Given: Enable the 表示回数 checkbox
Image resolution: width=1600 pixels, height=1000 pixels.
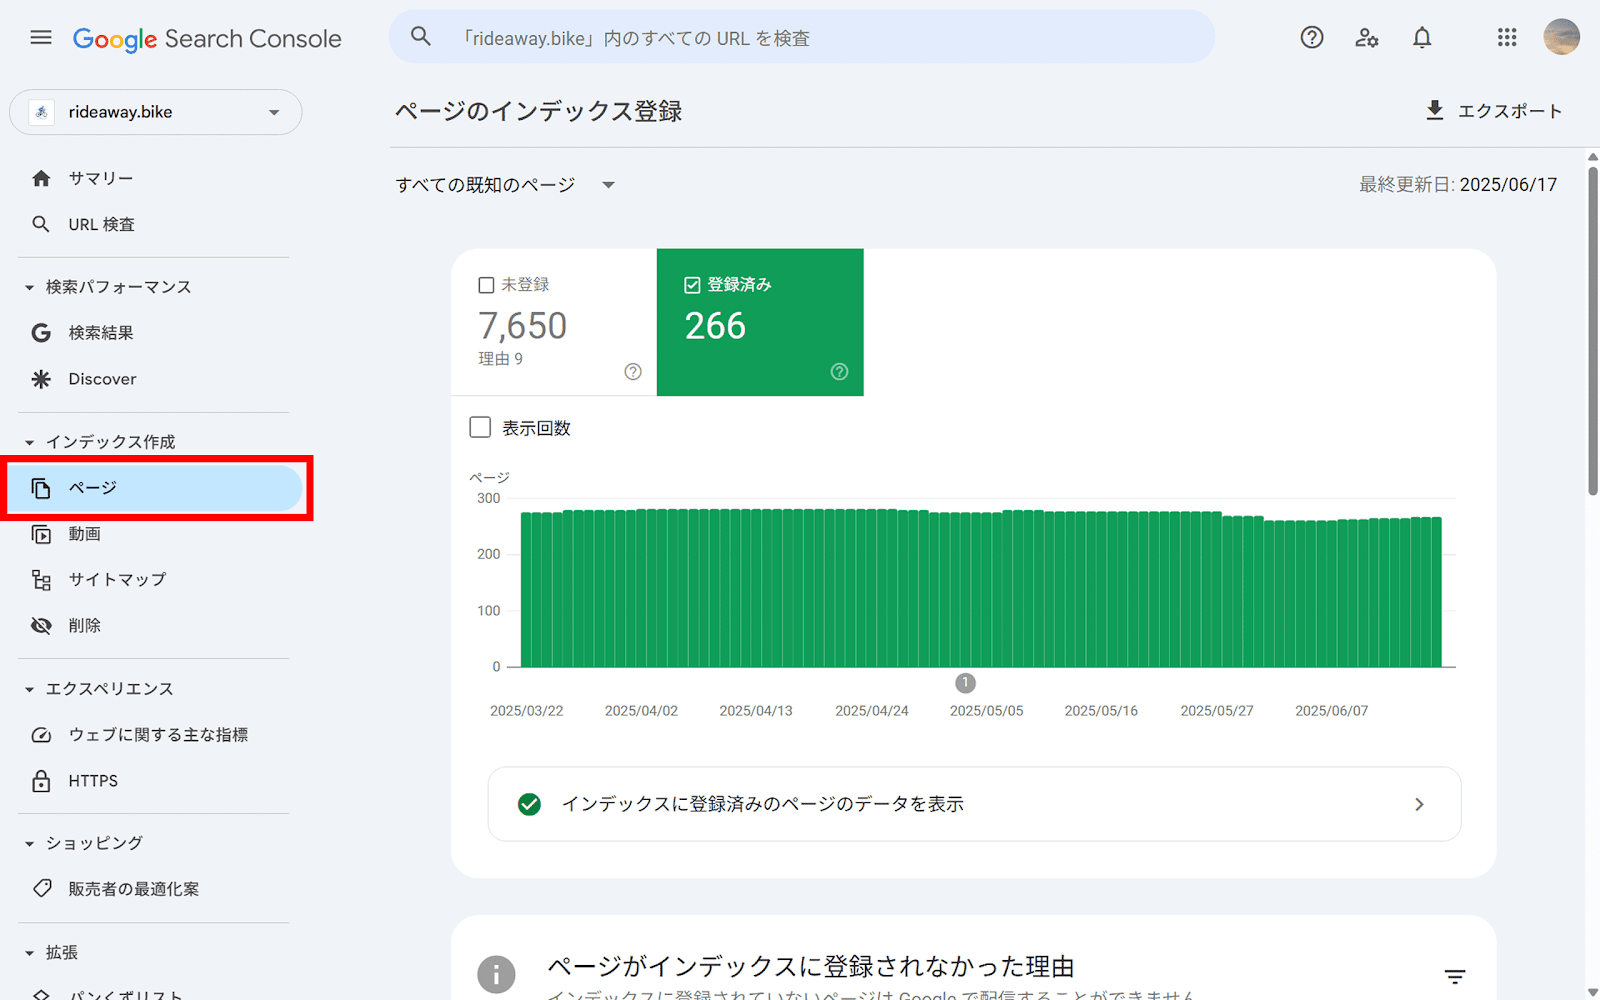Looking at the screenshot, I should [480, 427].
